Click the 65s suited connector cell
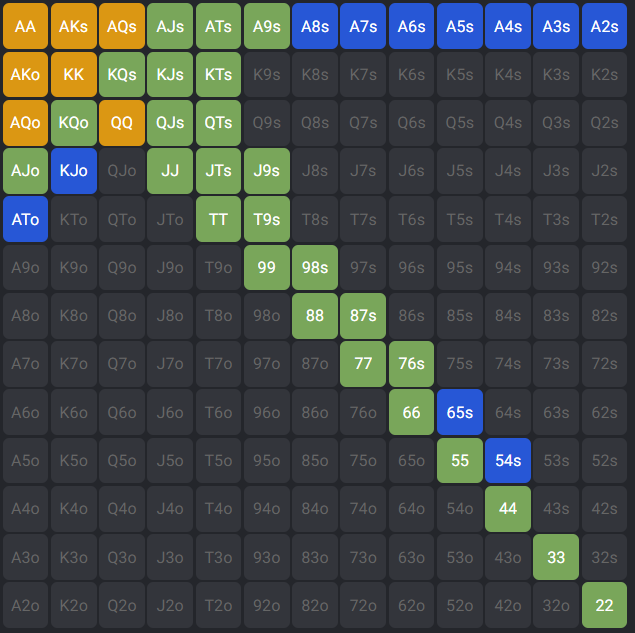Viewport: 635px width, 633px height. coord(460,412)
